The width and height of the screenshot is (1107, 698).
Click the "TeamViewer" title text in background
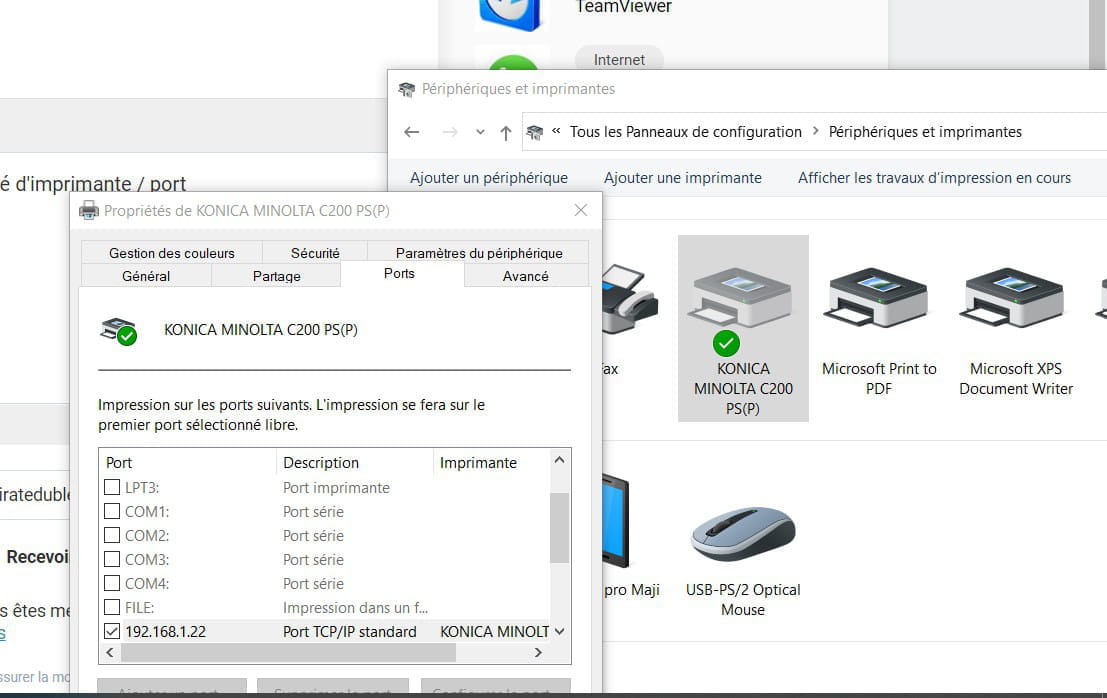tap(623, 7)
